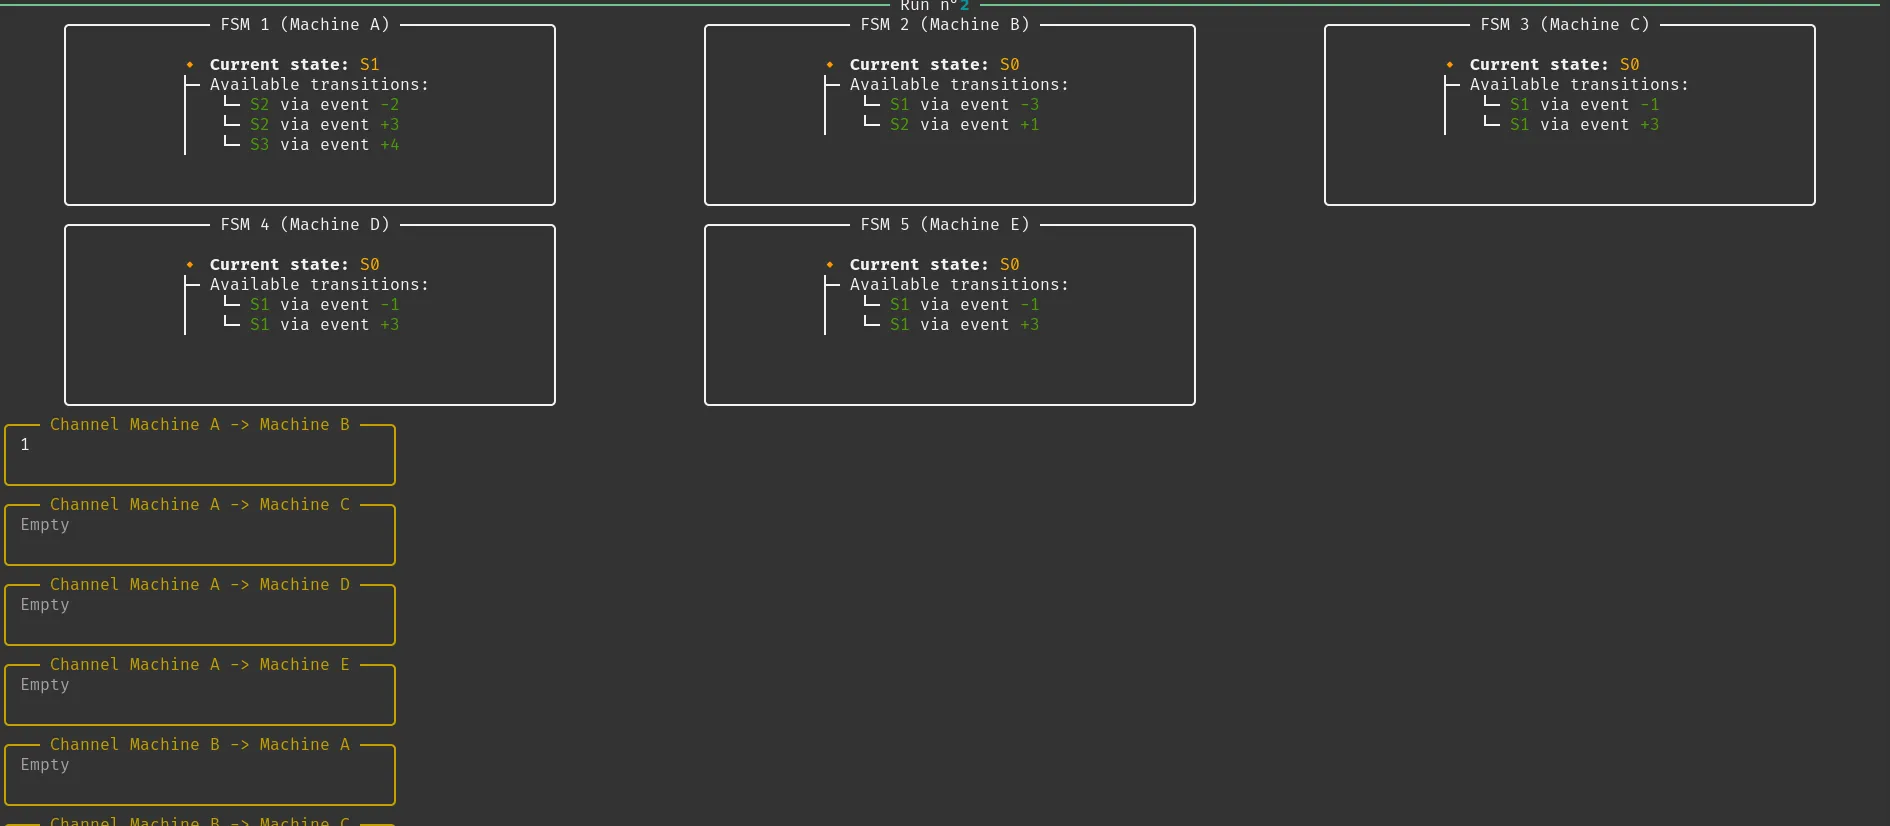The width and height of the screenshot is (1890, 826).
Task: Expand Available transitions in FSM 5 (Machine E)
Action: click(x=958, y=285)
